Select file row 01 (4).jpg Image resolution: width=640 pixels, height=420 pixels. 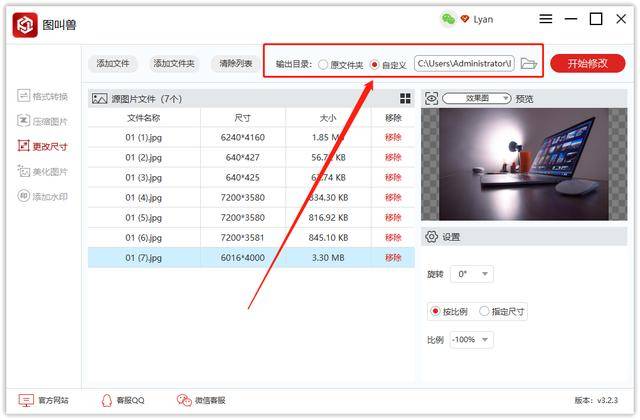coord(251,198)
